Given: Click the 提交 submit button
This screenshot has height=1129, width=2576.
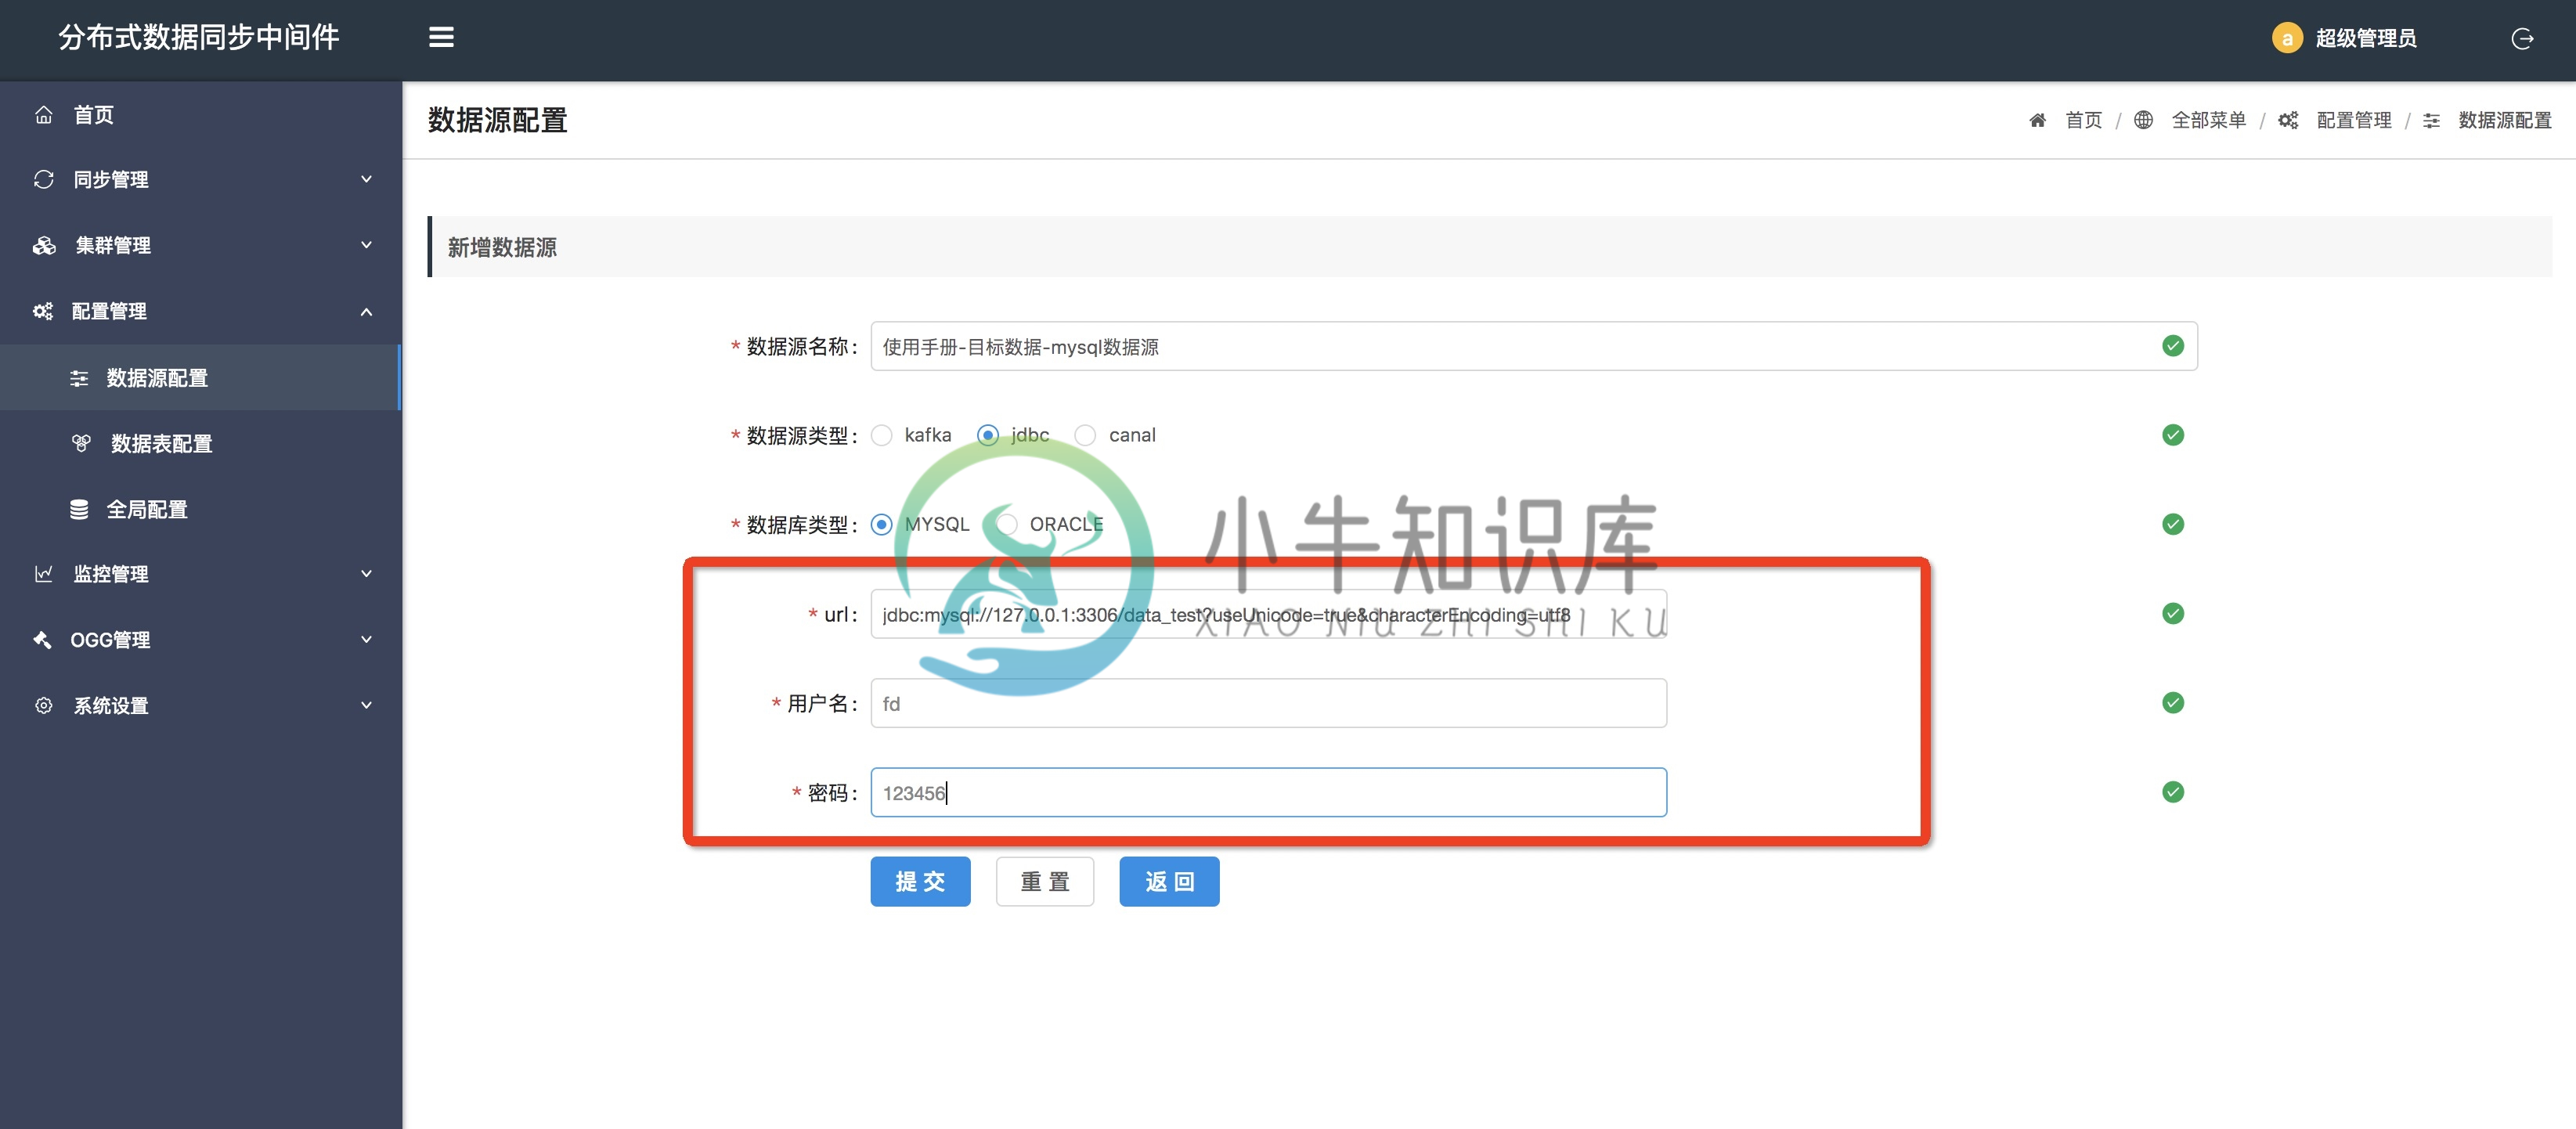Looking at the screenshot, I should point(918,881).
